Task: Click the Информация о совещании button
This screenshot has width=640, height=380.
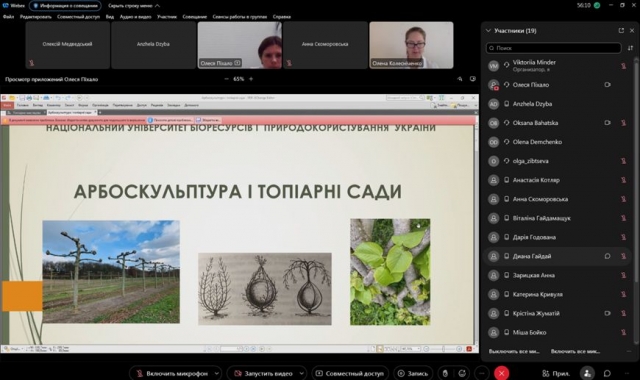Action: (66, 6)
